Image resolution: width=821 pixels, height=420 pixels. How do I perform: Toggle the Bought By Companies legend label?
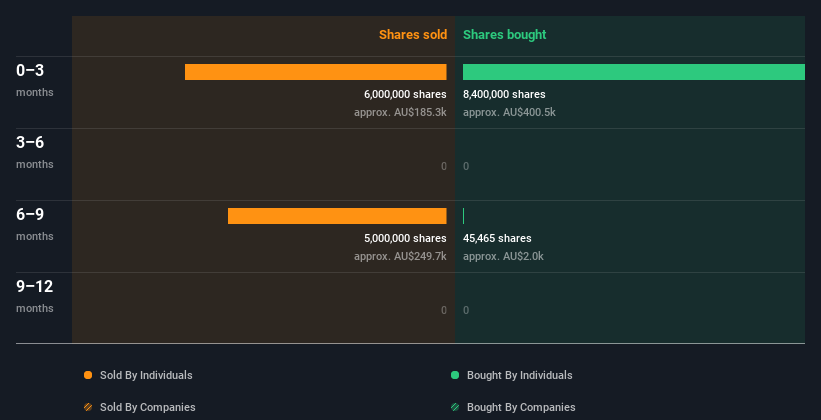point(521,407)
